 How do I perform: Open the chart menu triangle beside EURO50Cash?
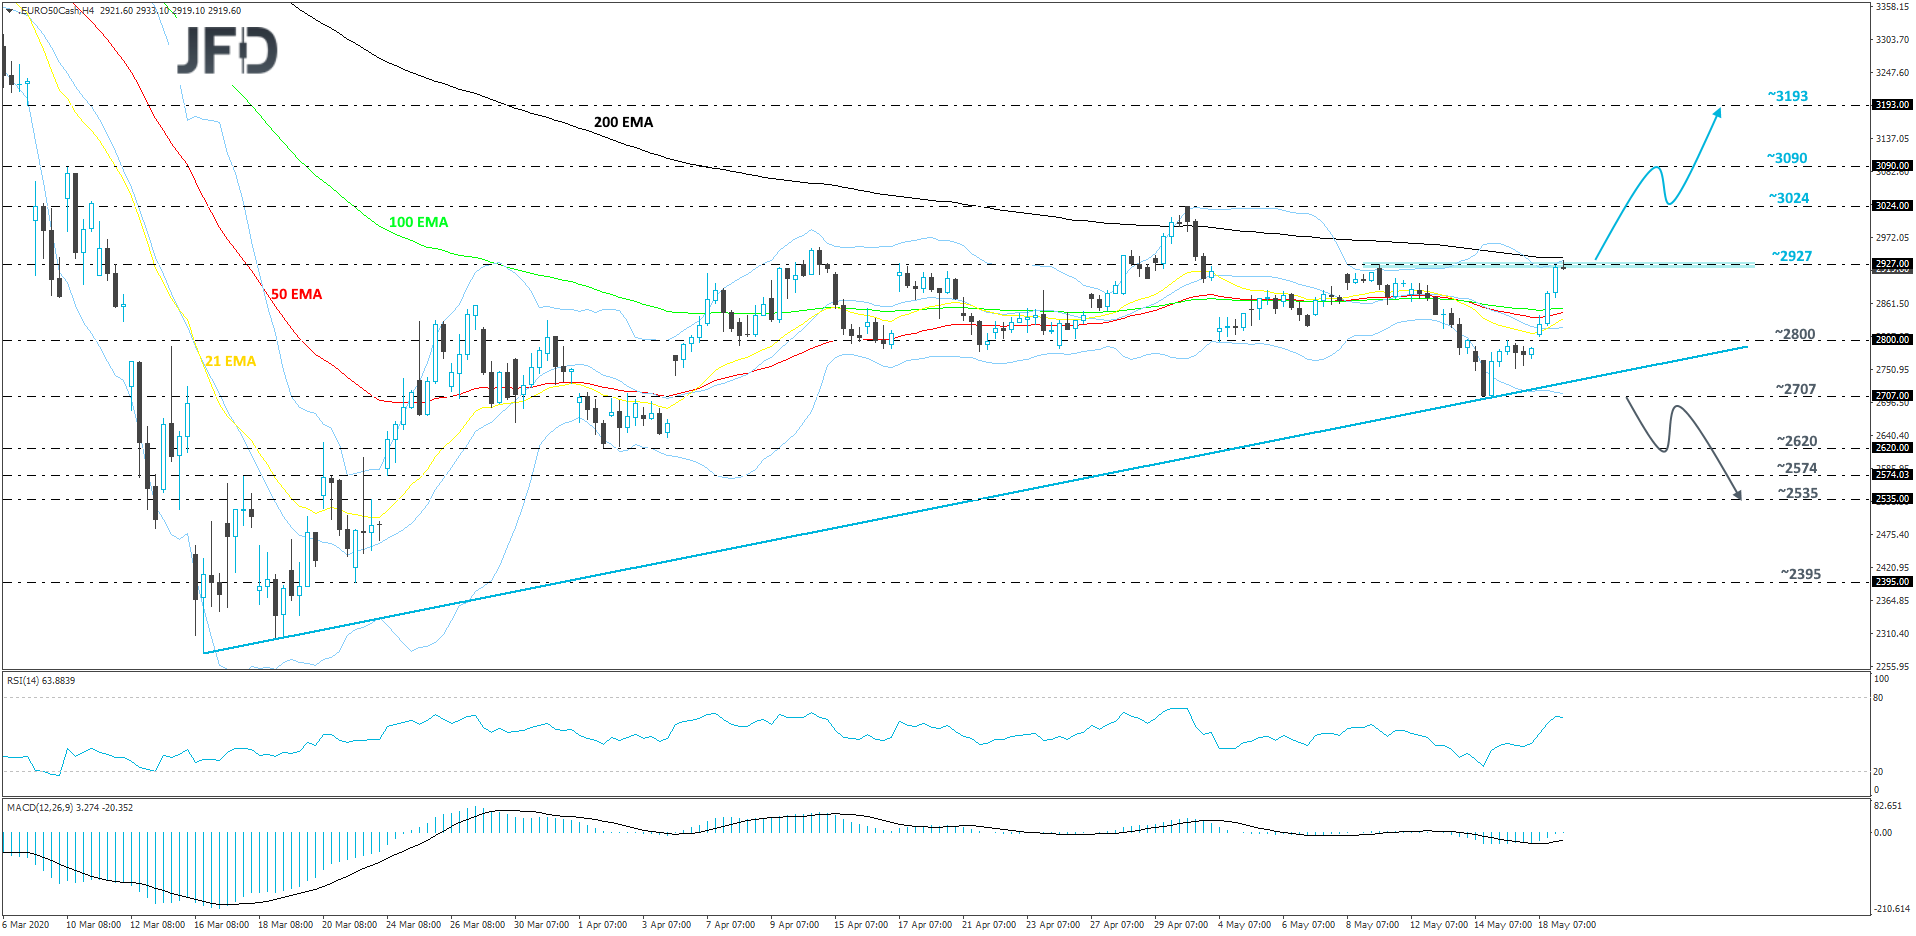[x=10, y=11]
